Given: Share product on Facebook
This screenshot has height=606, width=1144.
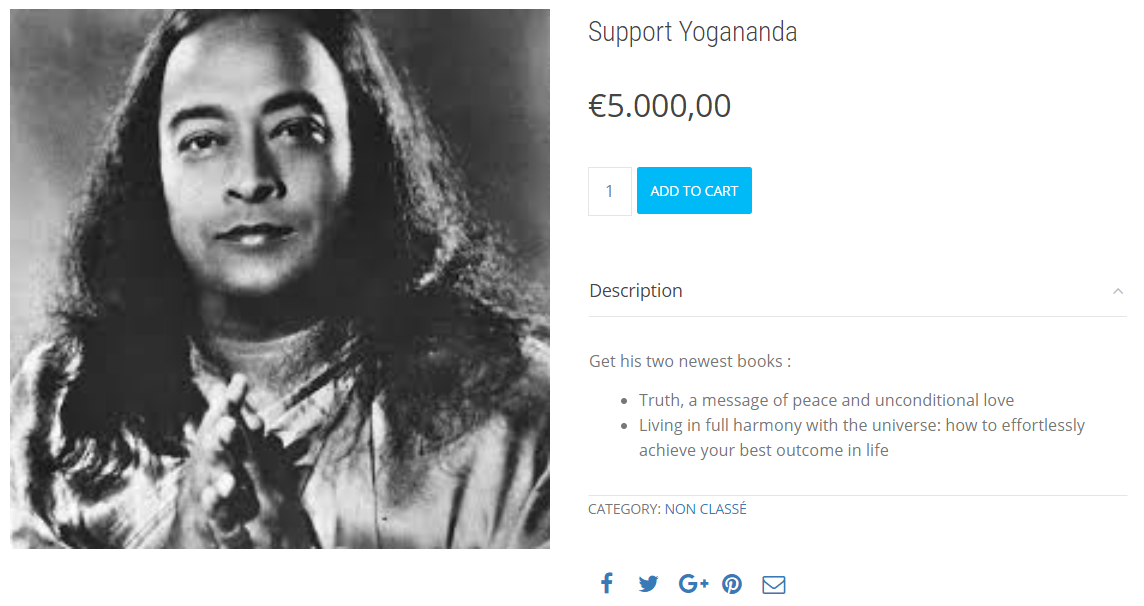Looking at the screenshot, I should coord(607,583).
